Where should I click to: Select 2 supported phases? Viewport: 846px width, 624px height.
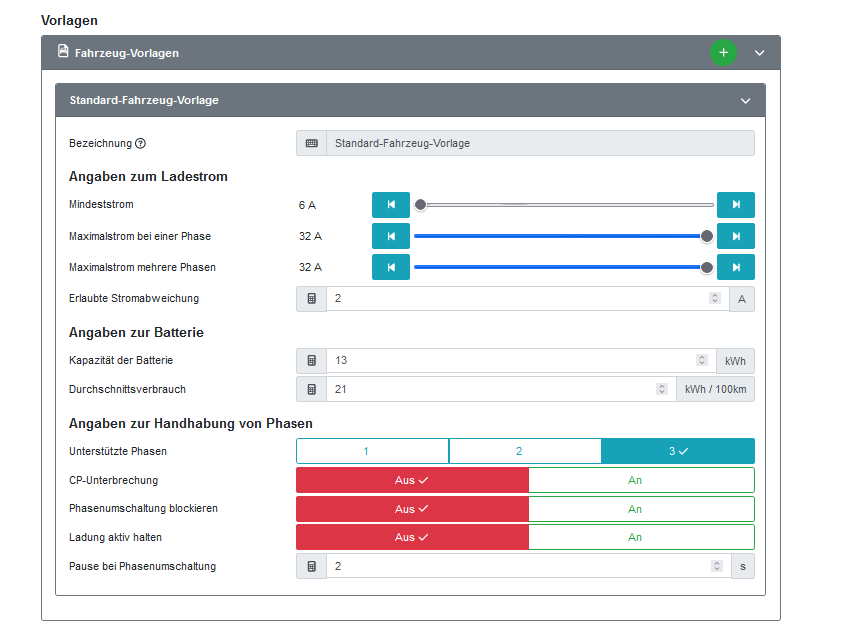525,451
